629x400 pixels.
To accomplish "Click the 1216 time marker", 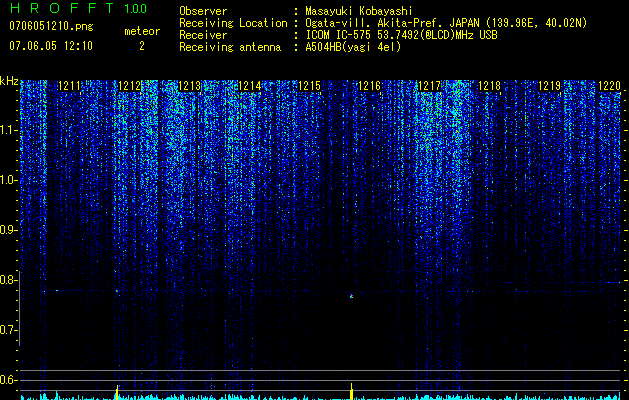I will (369, 86).
